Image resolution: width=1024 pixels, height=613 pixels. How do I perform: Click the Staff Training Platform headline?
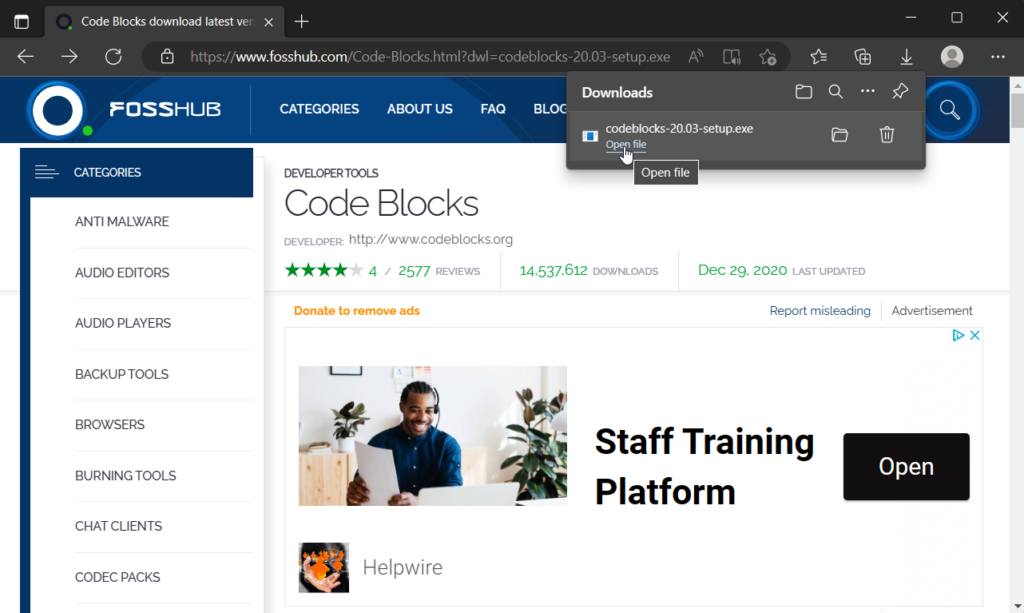(x=704, y=467)
